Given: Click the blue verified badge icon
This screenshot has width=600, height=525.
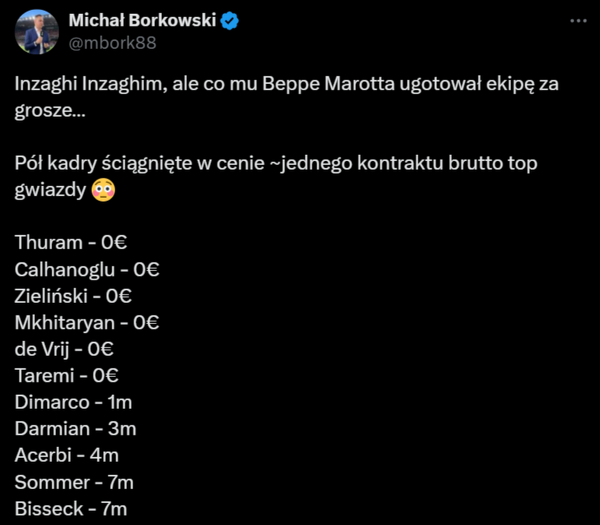Looking at the screenshot, I should [x=229, y=21].
